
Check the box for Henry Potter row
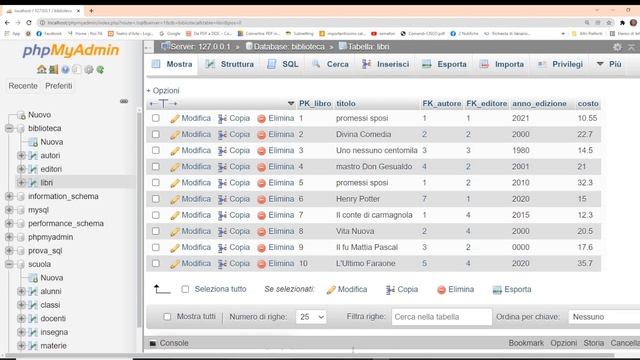156,199
